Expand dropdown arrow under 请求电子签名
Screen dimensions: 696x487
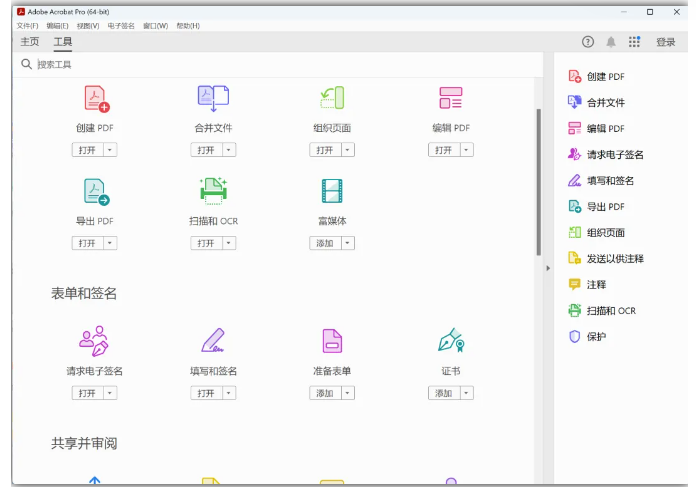110,393
